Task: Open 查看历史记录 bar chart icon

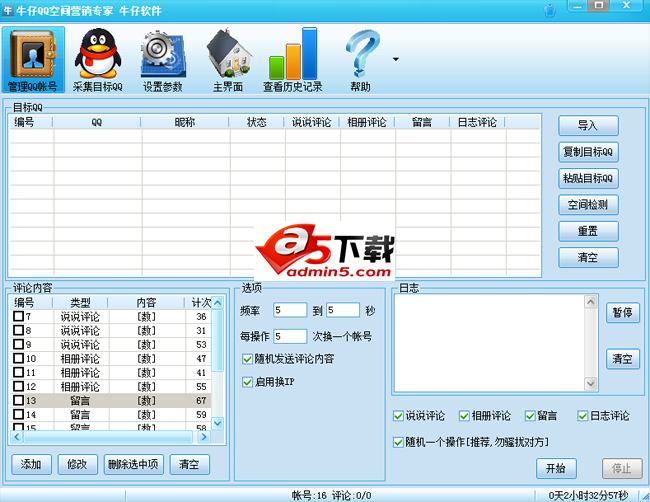Action: tap(293, 60)
